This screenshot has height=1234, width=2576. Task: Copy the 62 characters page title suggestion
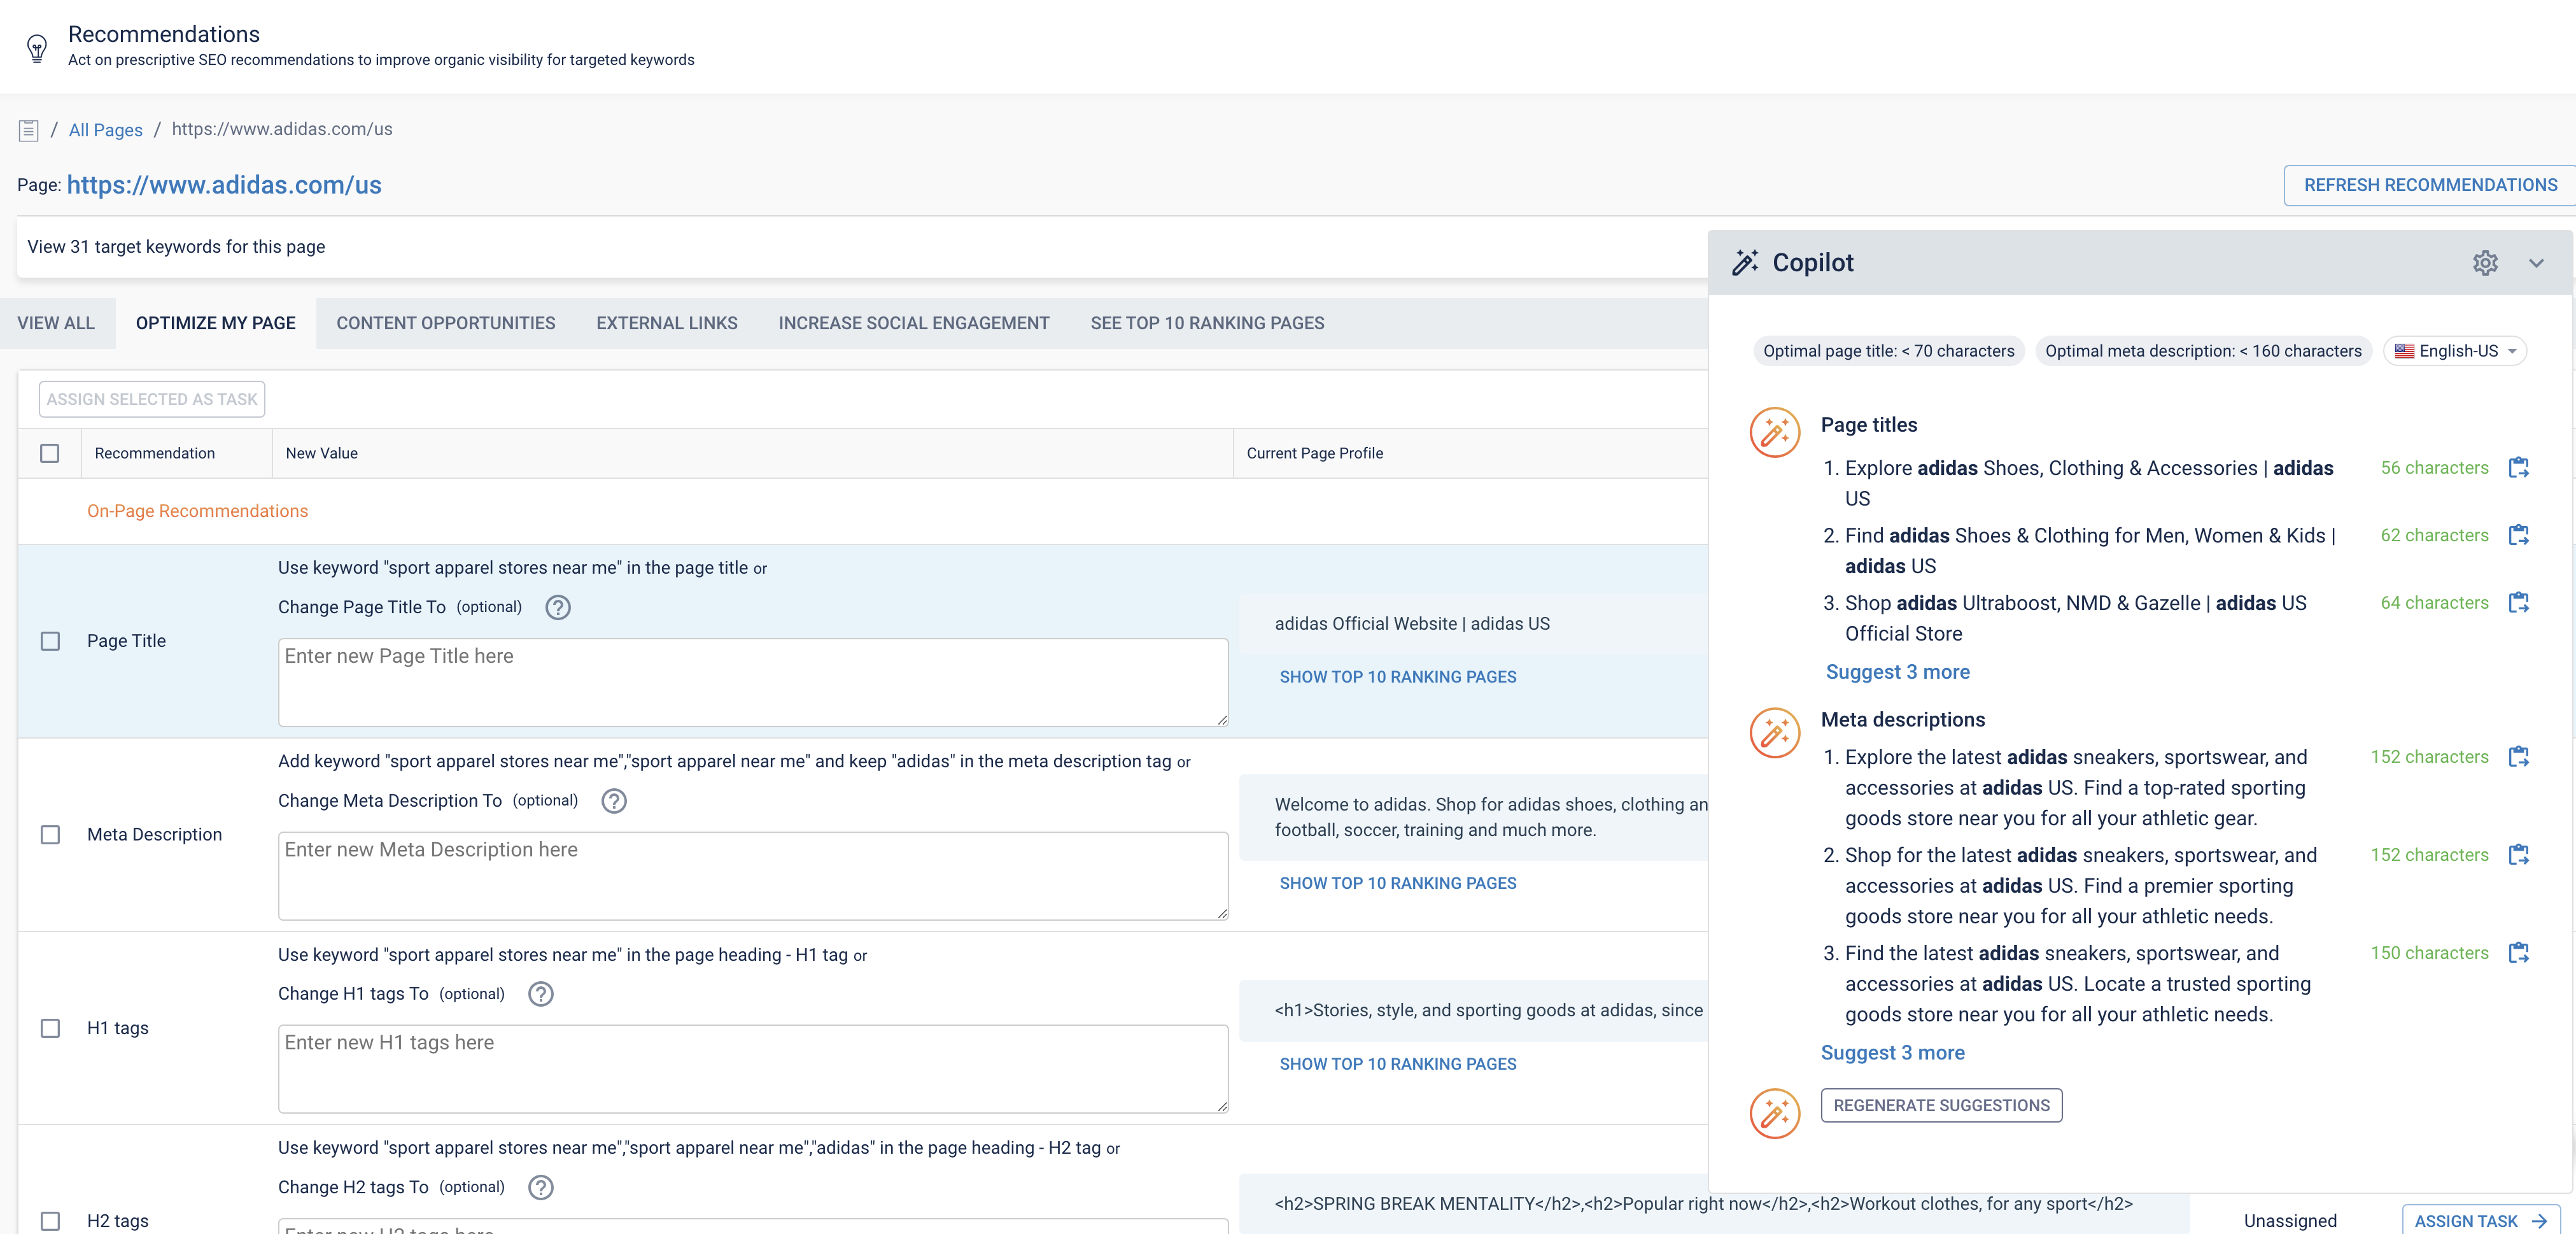click(2519, 535)
